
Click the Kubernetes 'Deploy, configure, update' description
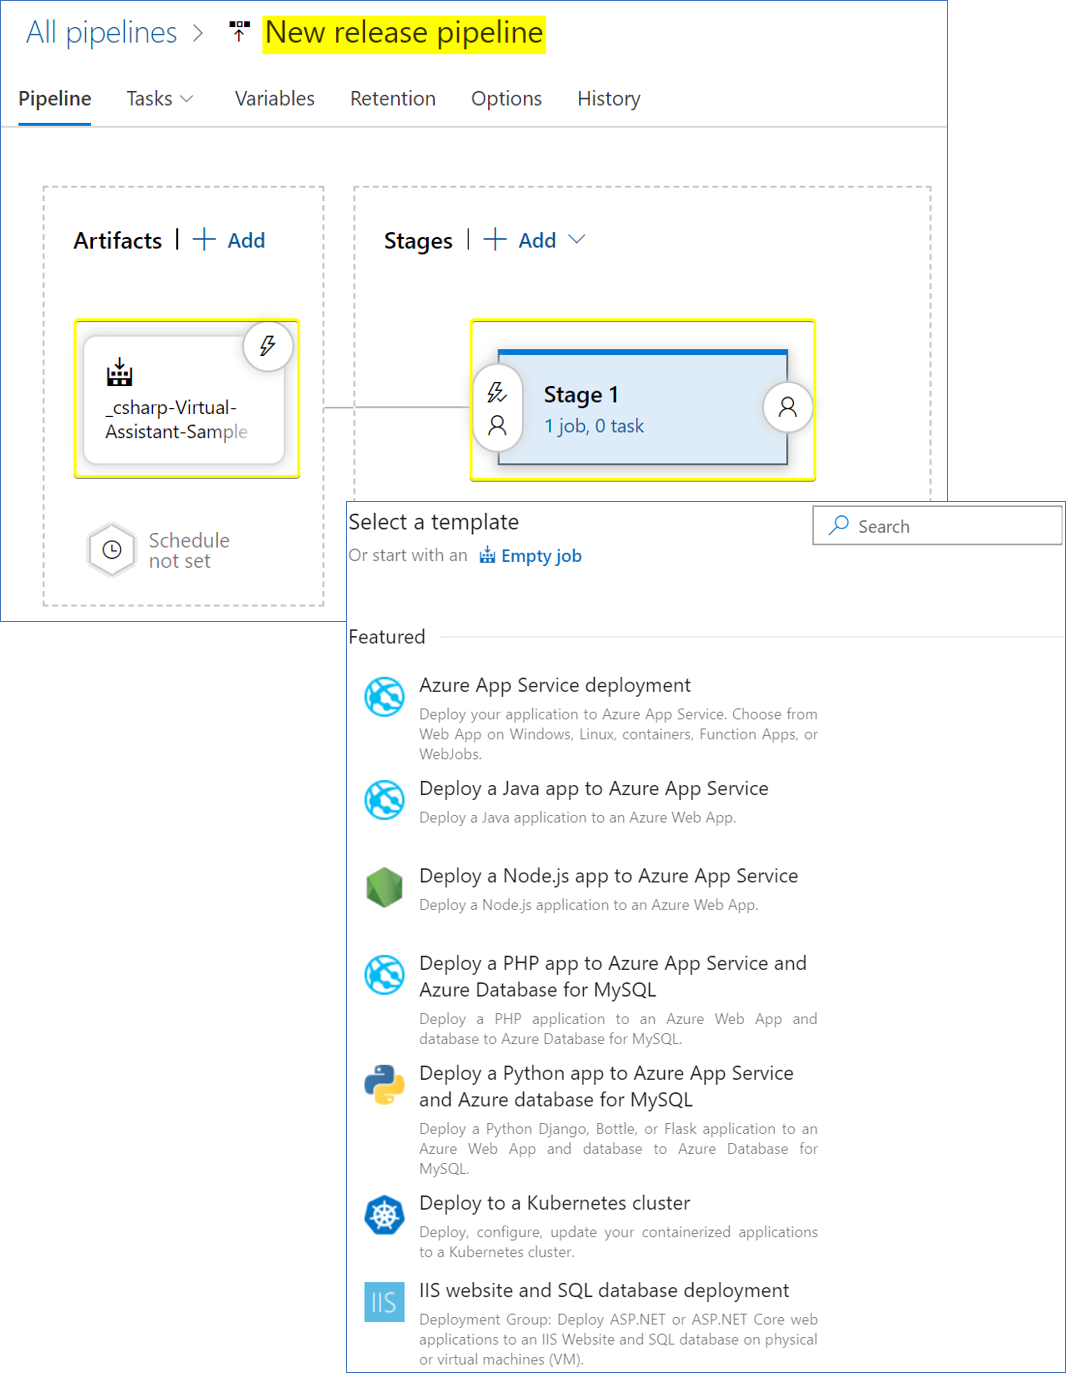coord(618,1242)
